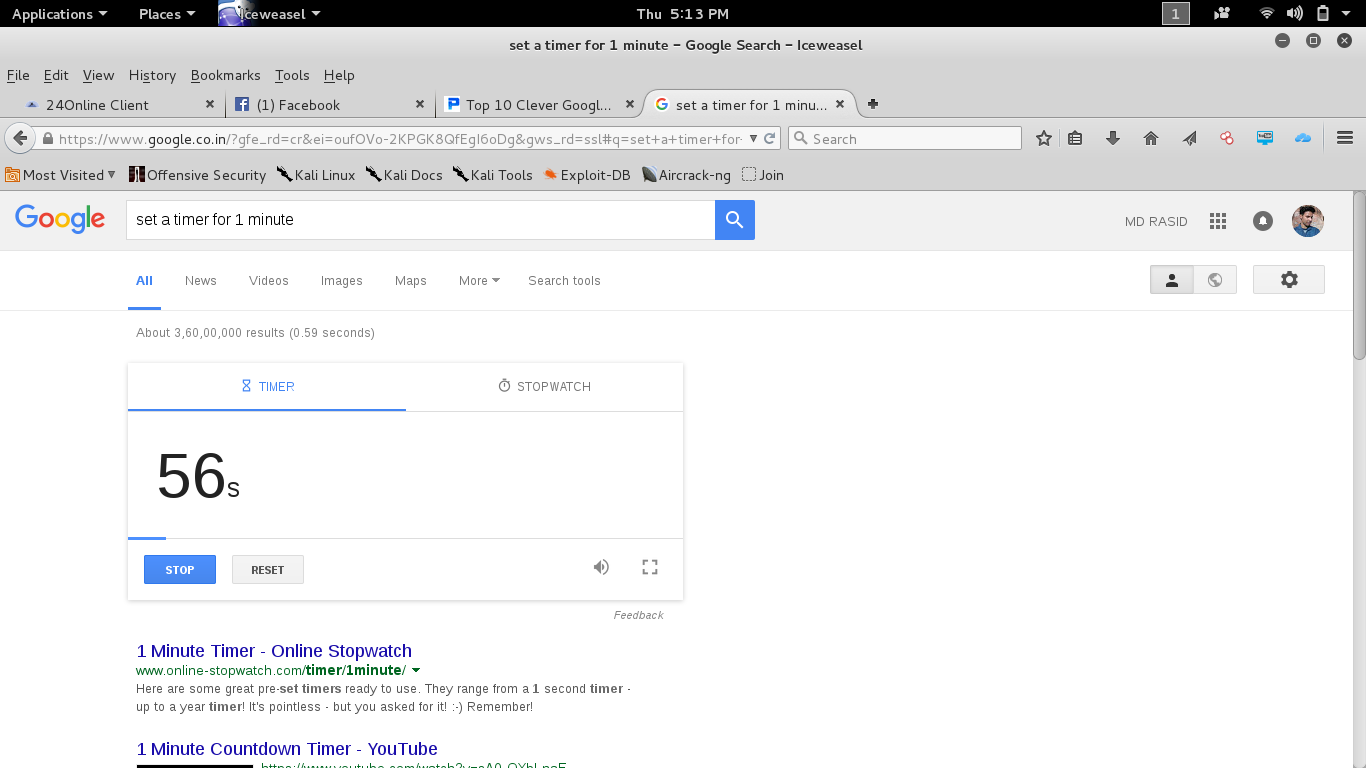
Task: Open the More search filter dropdown
Action: (479, 281)
